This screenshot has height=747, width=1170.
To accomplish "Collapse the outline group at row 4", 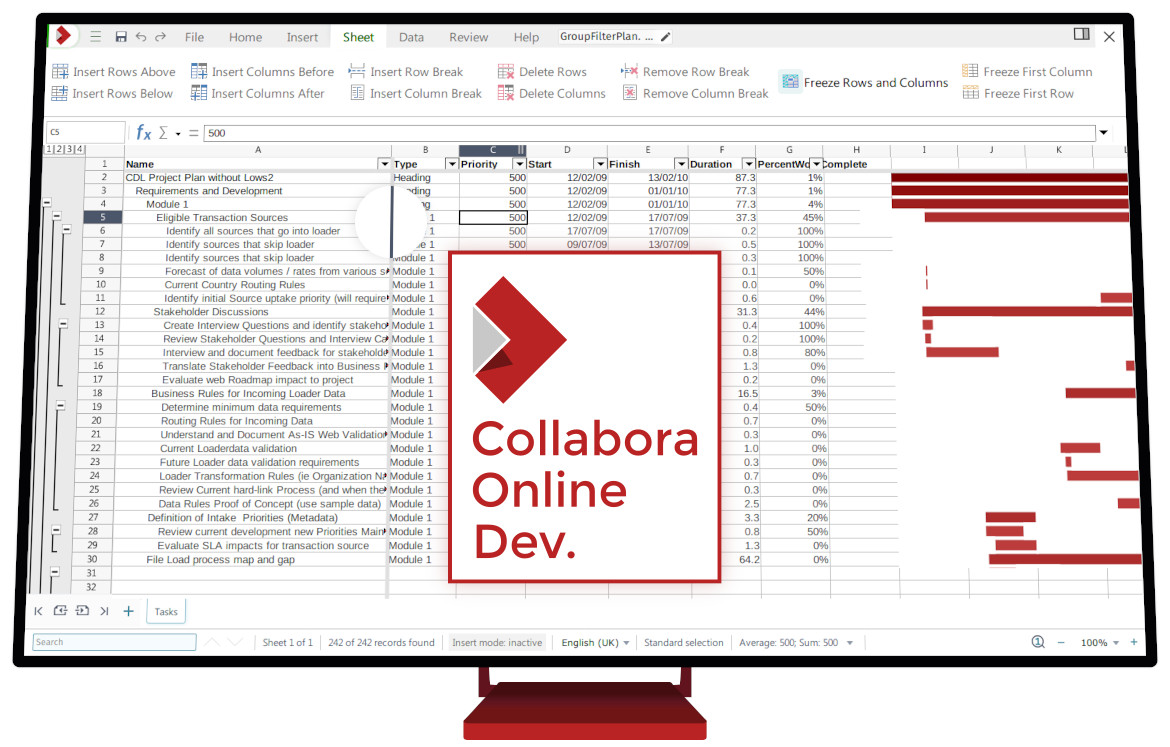I will 47,202.
